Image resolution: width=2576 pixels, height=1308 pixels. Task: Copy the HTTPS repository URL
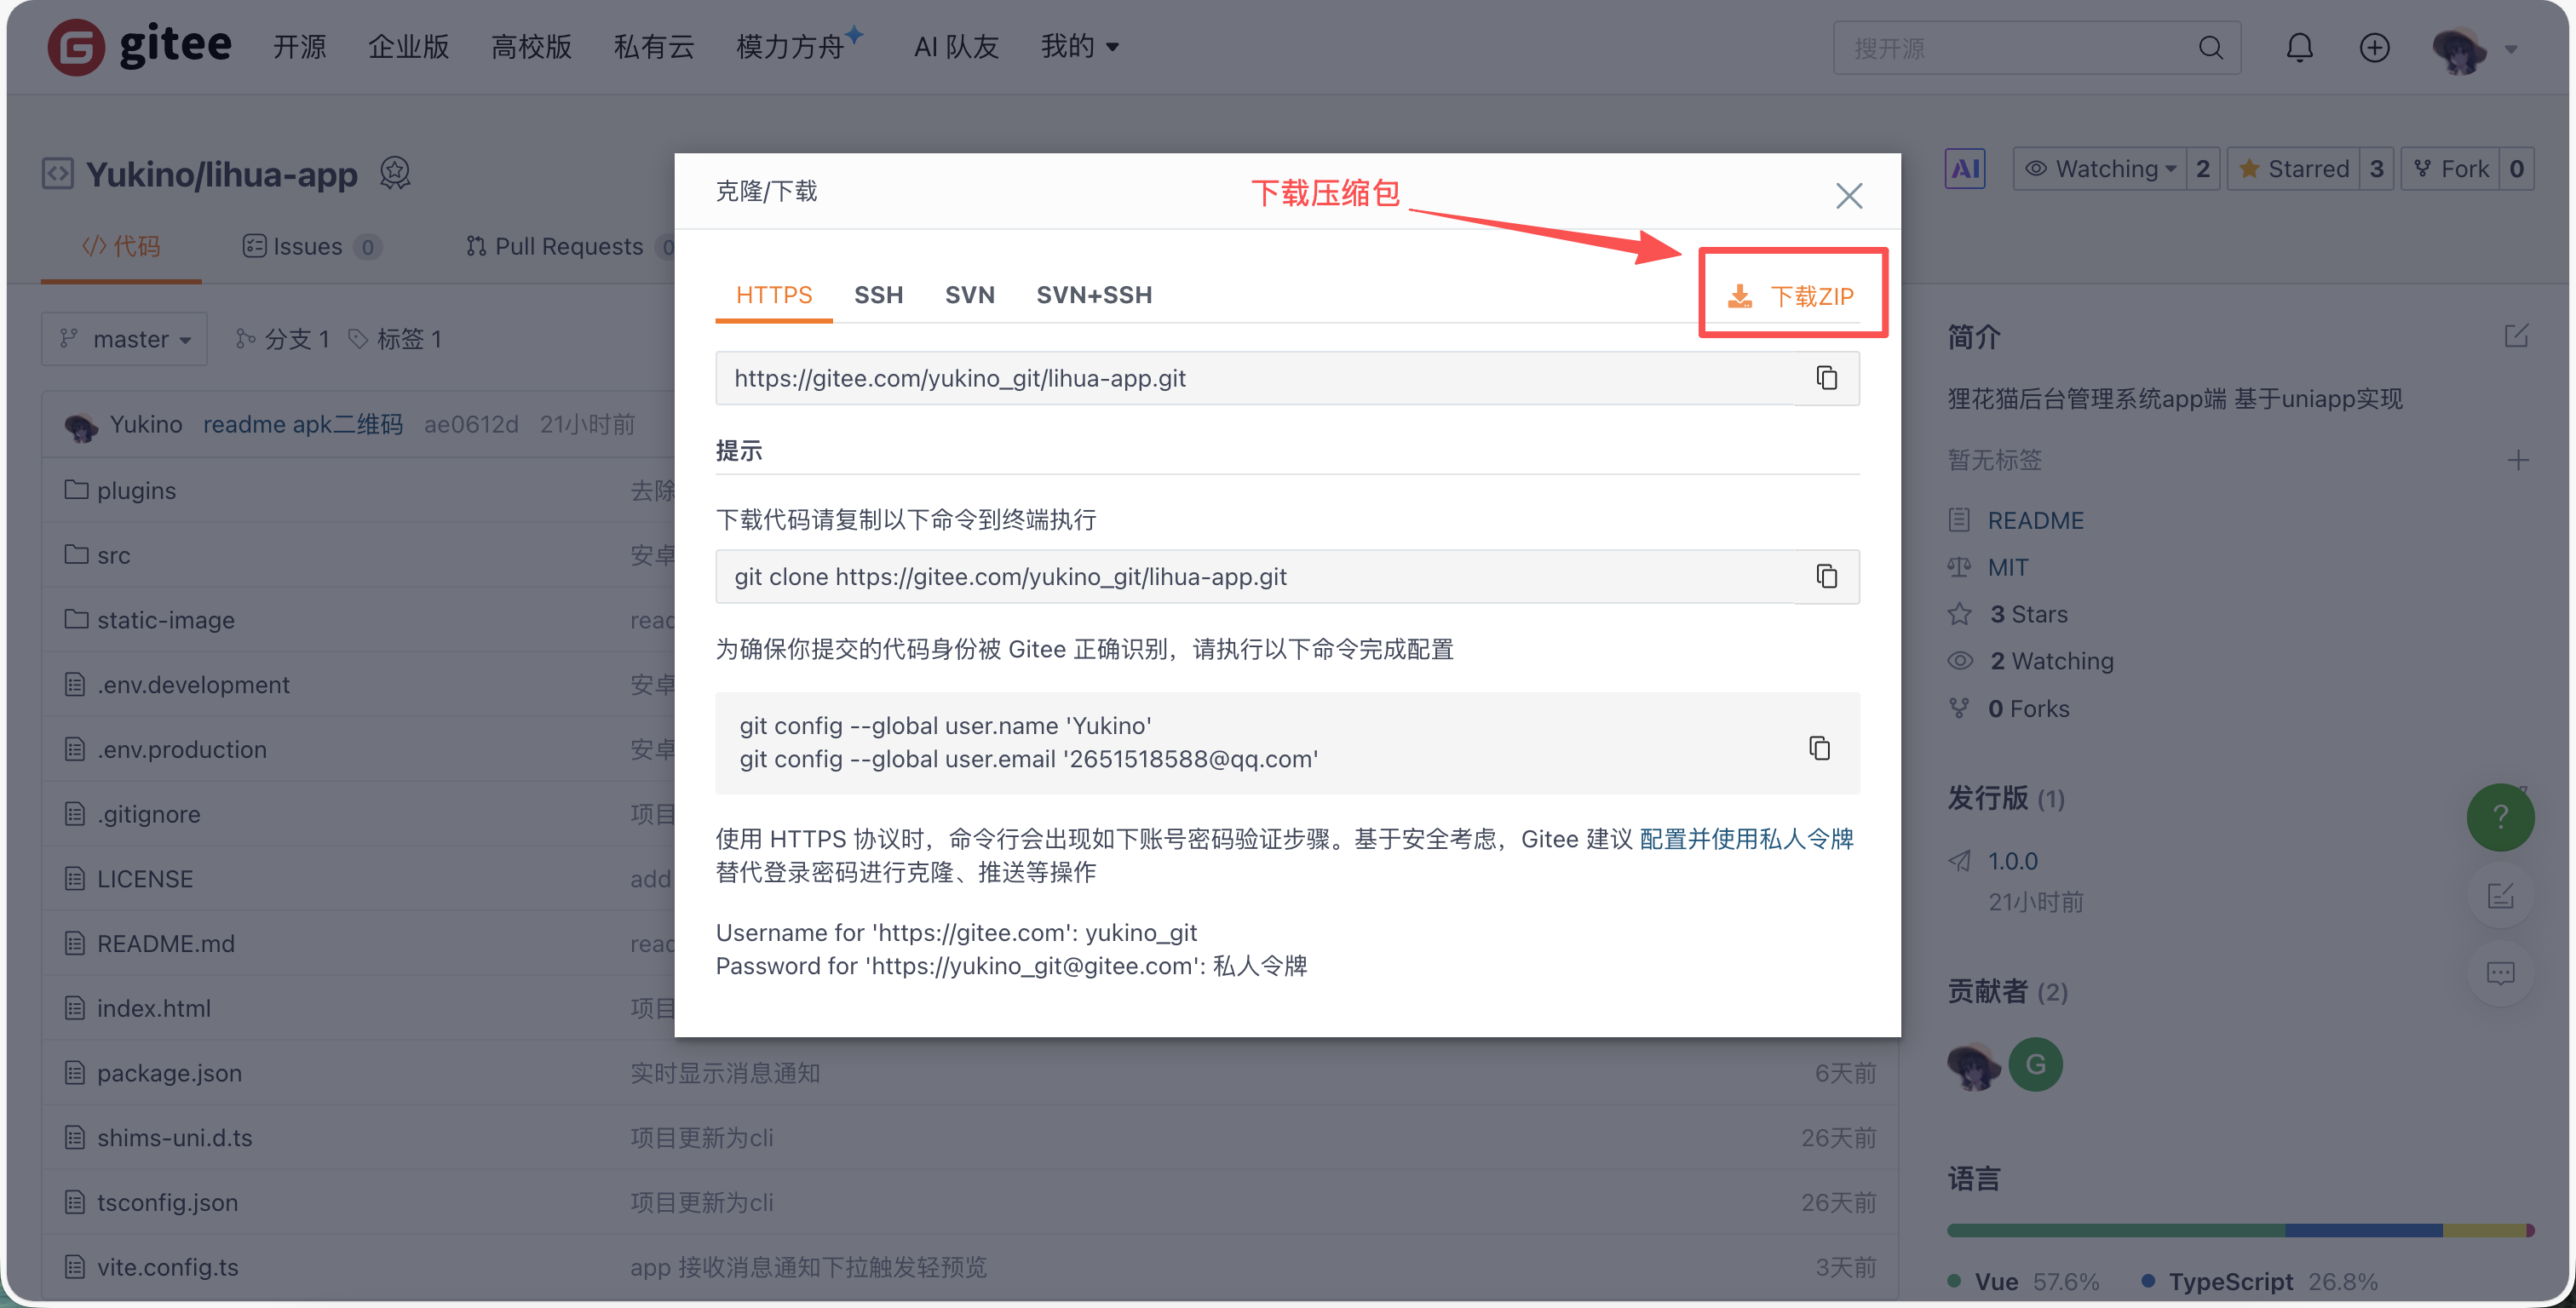coord(1826,378)
